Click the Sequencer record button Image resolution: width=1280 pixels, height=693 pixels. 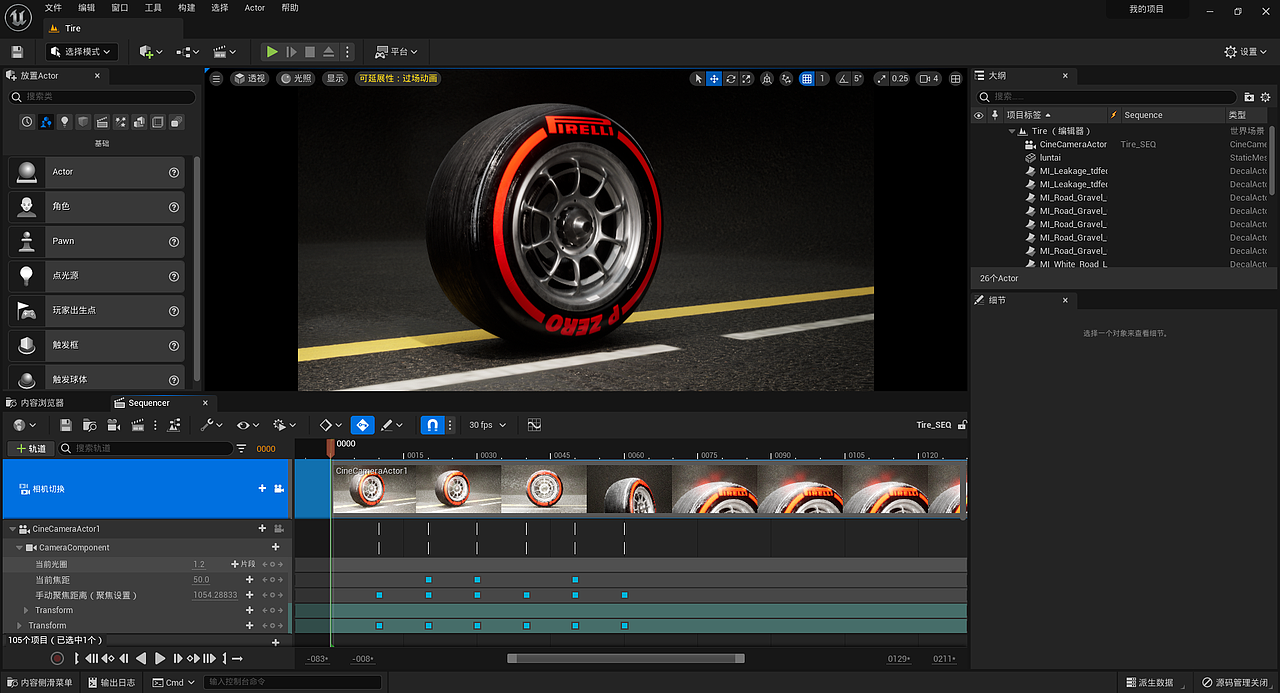57,659
